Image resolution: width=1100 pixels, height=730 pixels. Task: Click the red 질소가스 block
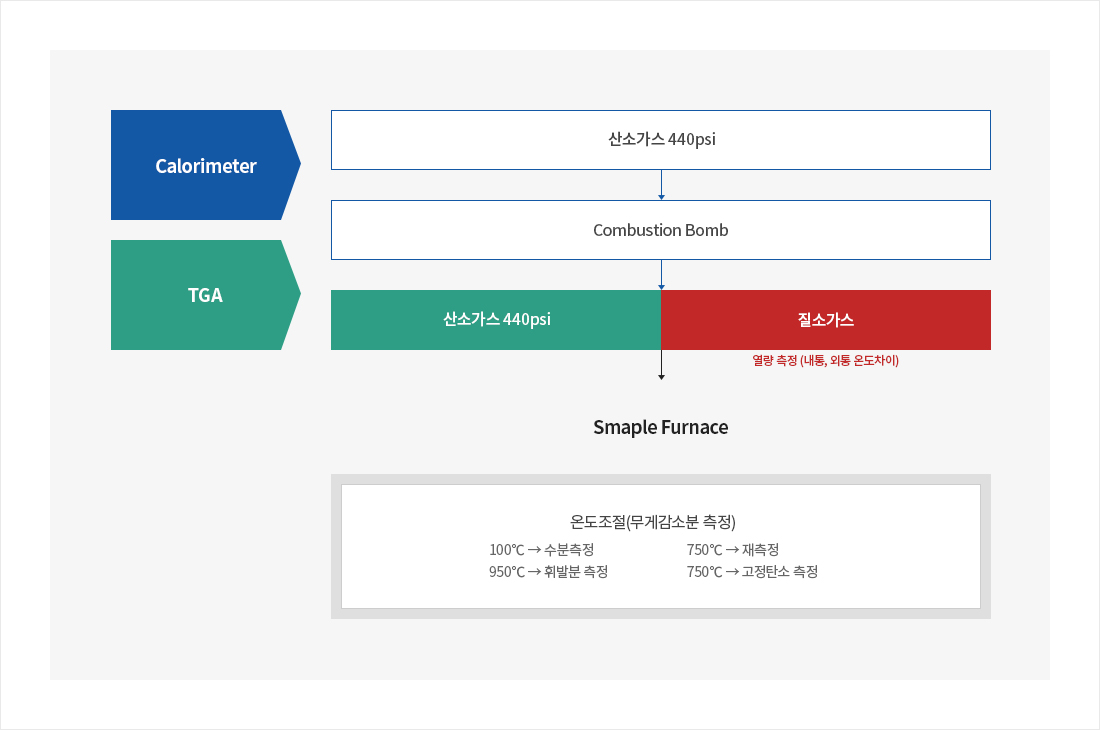pyautogui.click(x=826, y=320)
